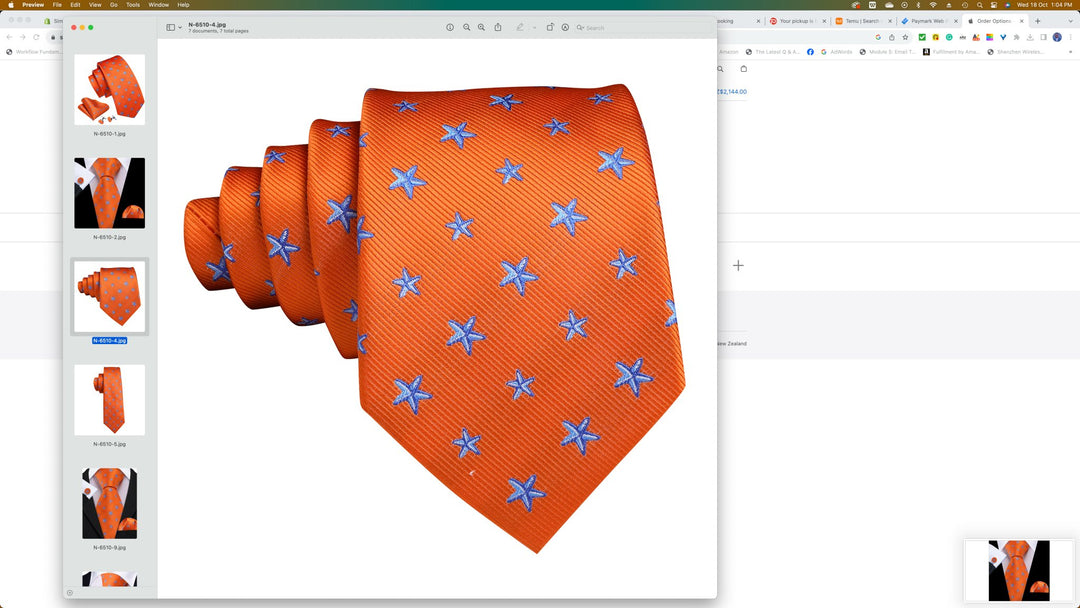
Task: Click the Rotate icon in Preview toolbar
Action: tap(550, 27)
